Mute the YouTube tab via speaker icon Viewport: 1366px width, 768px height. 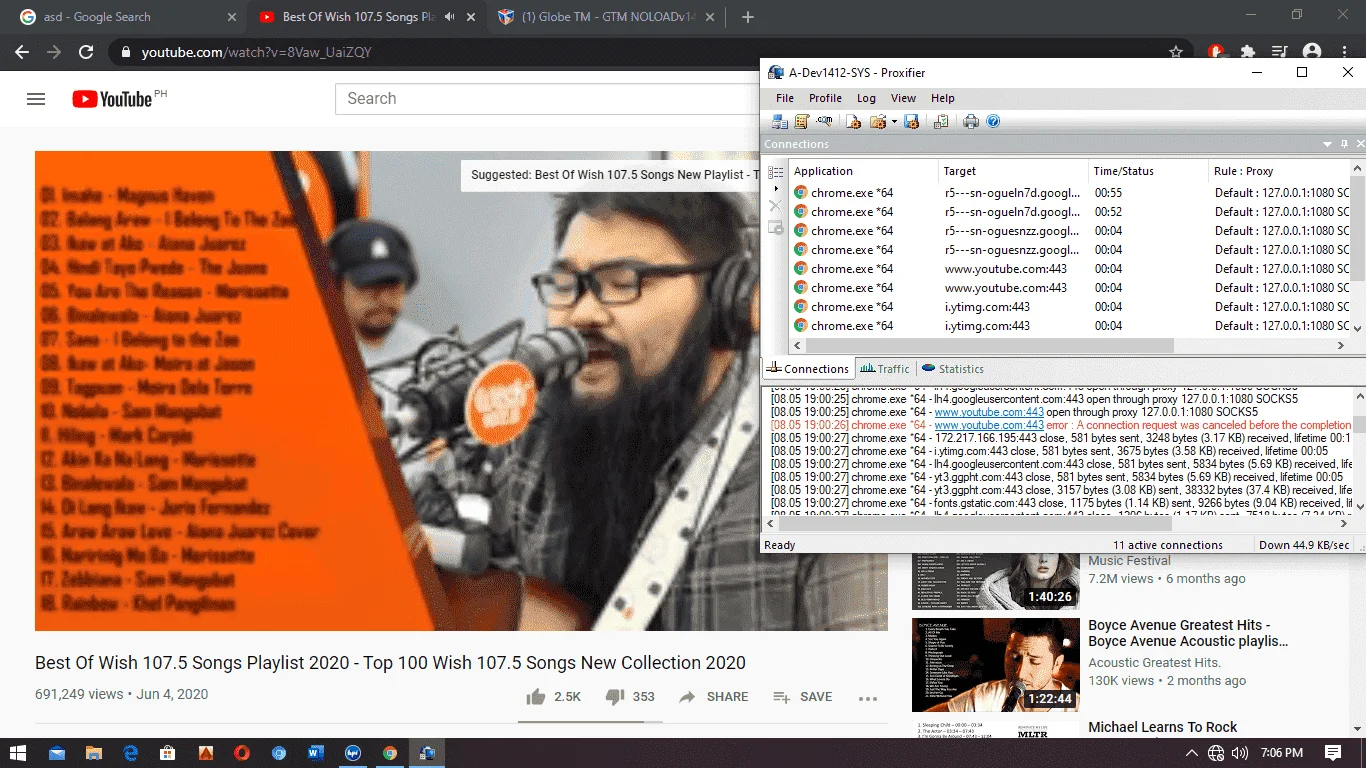(450, 17)
